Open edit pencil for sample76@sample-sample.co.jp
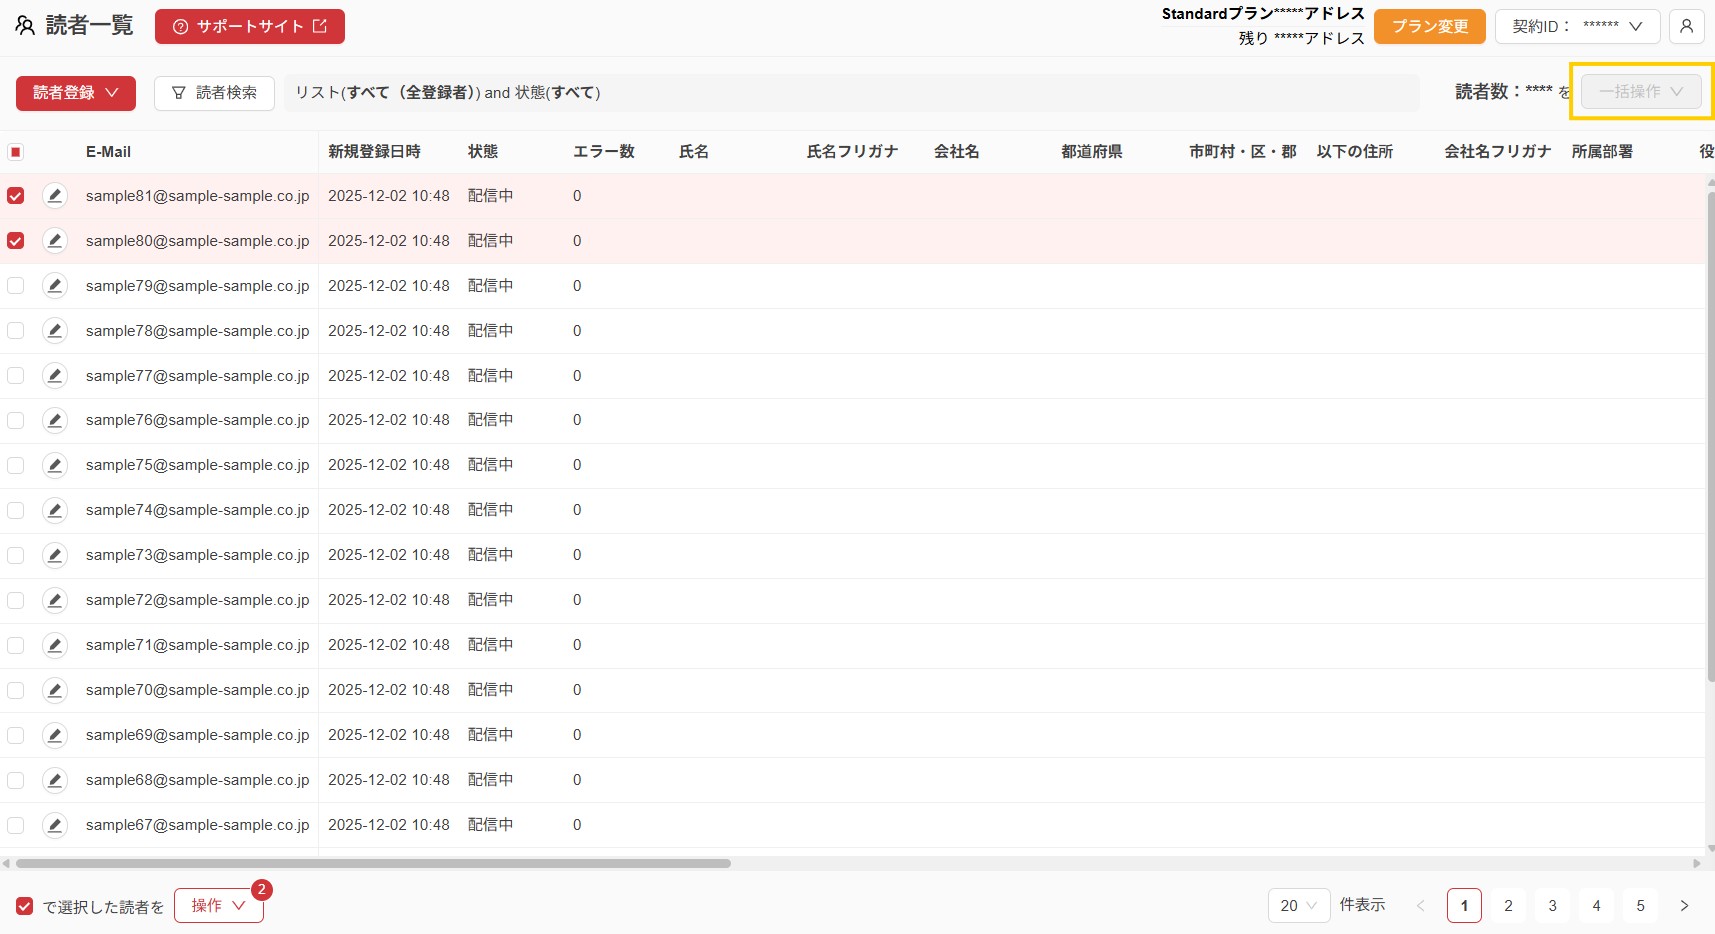The width and height of the screenshot is (1715, 934). (x=55, y=420)
